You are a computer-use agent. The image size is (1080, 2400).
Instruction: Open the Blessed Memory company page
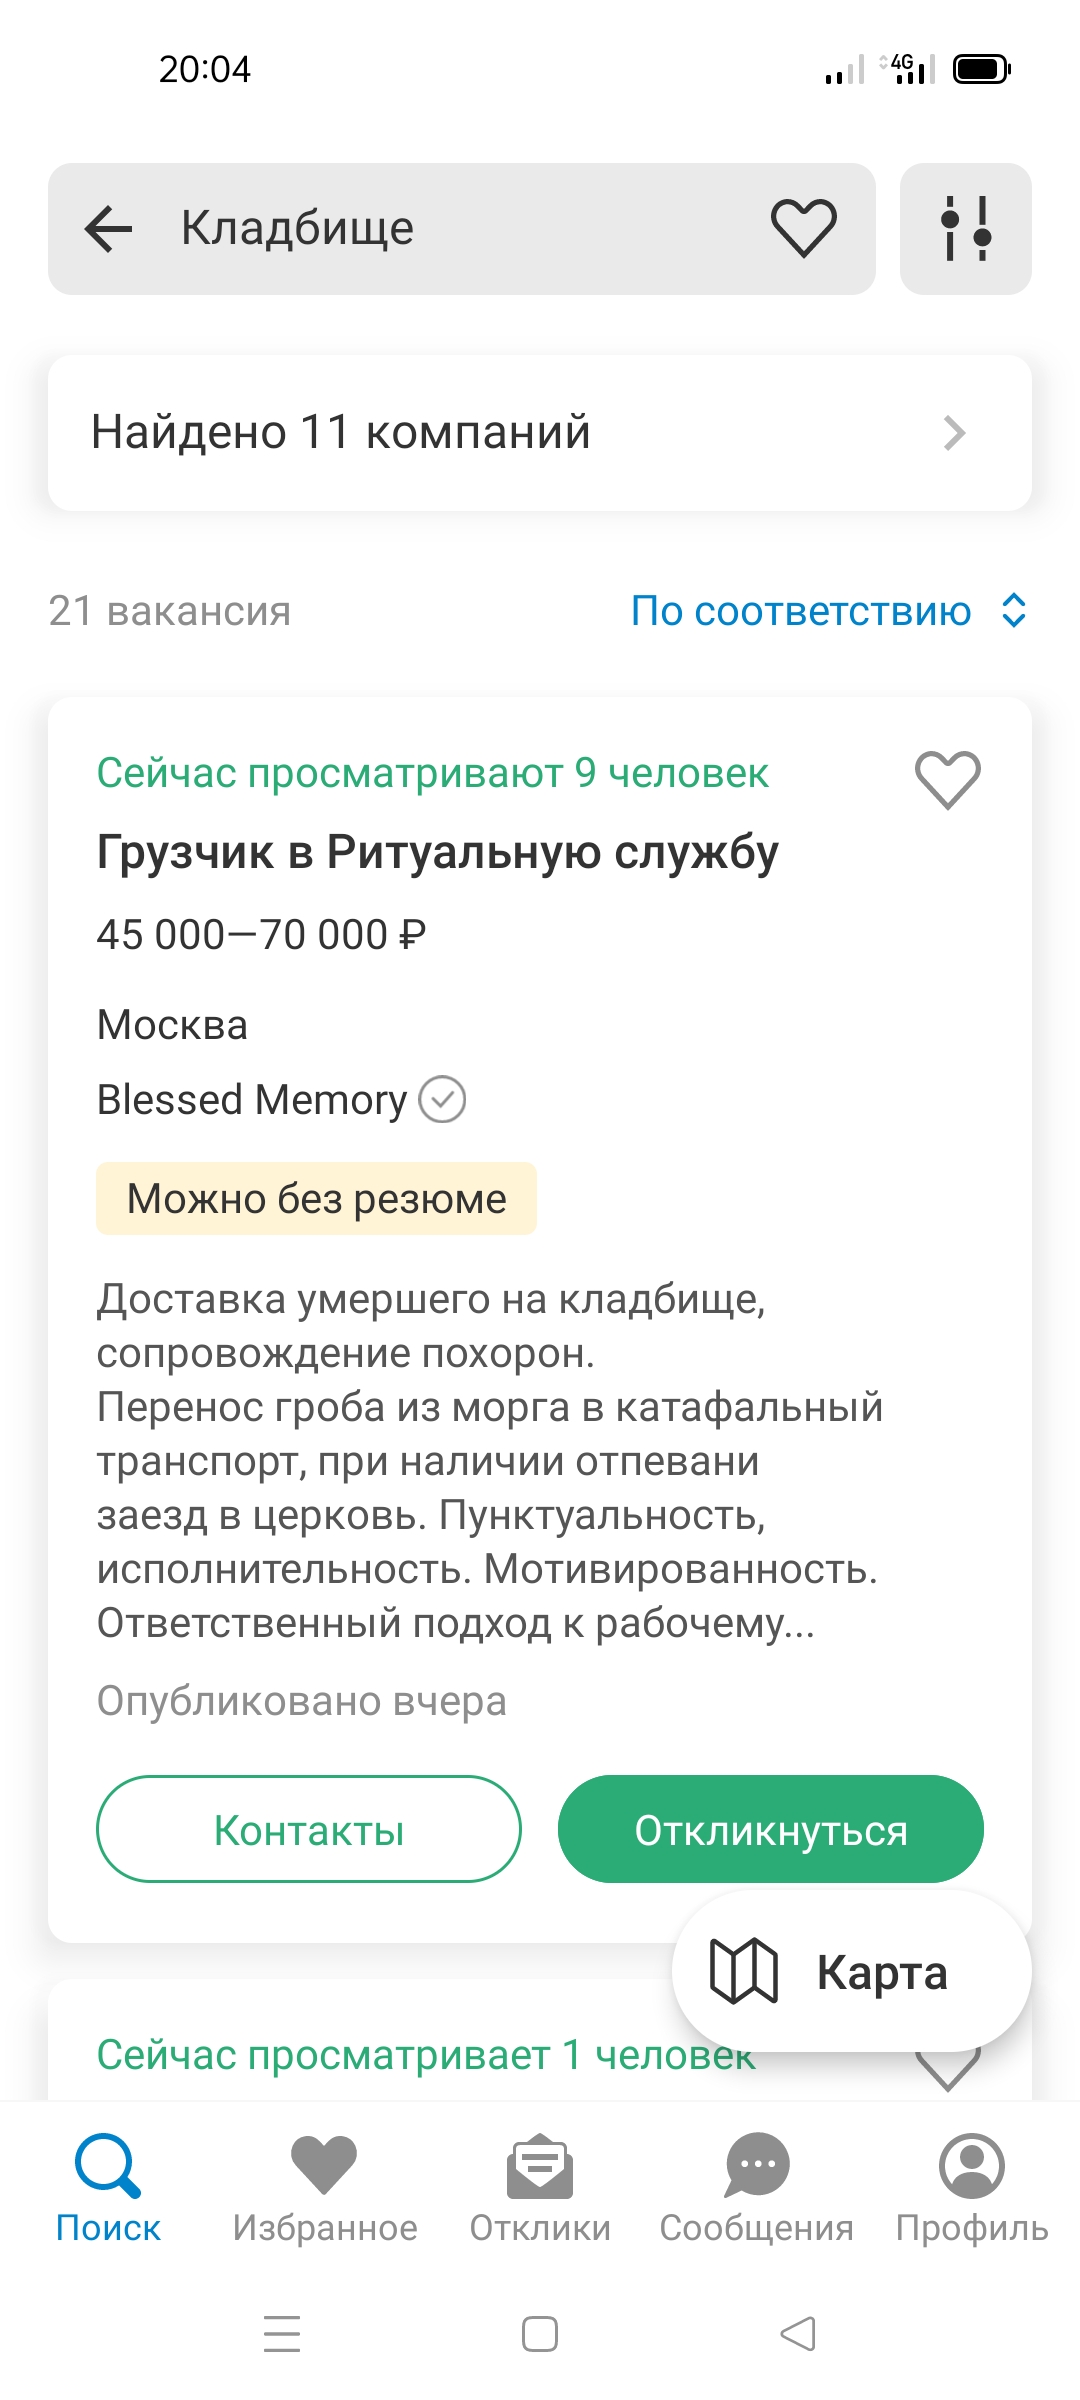pos(251,1100)
